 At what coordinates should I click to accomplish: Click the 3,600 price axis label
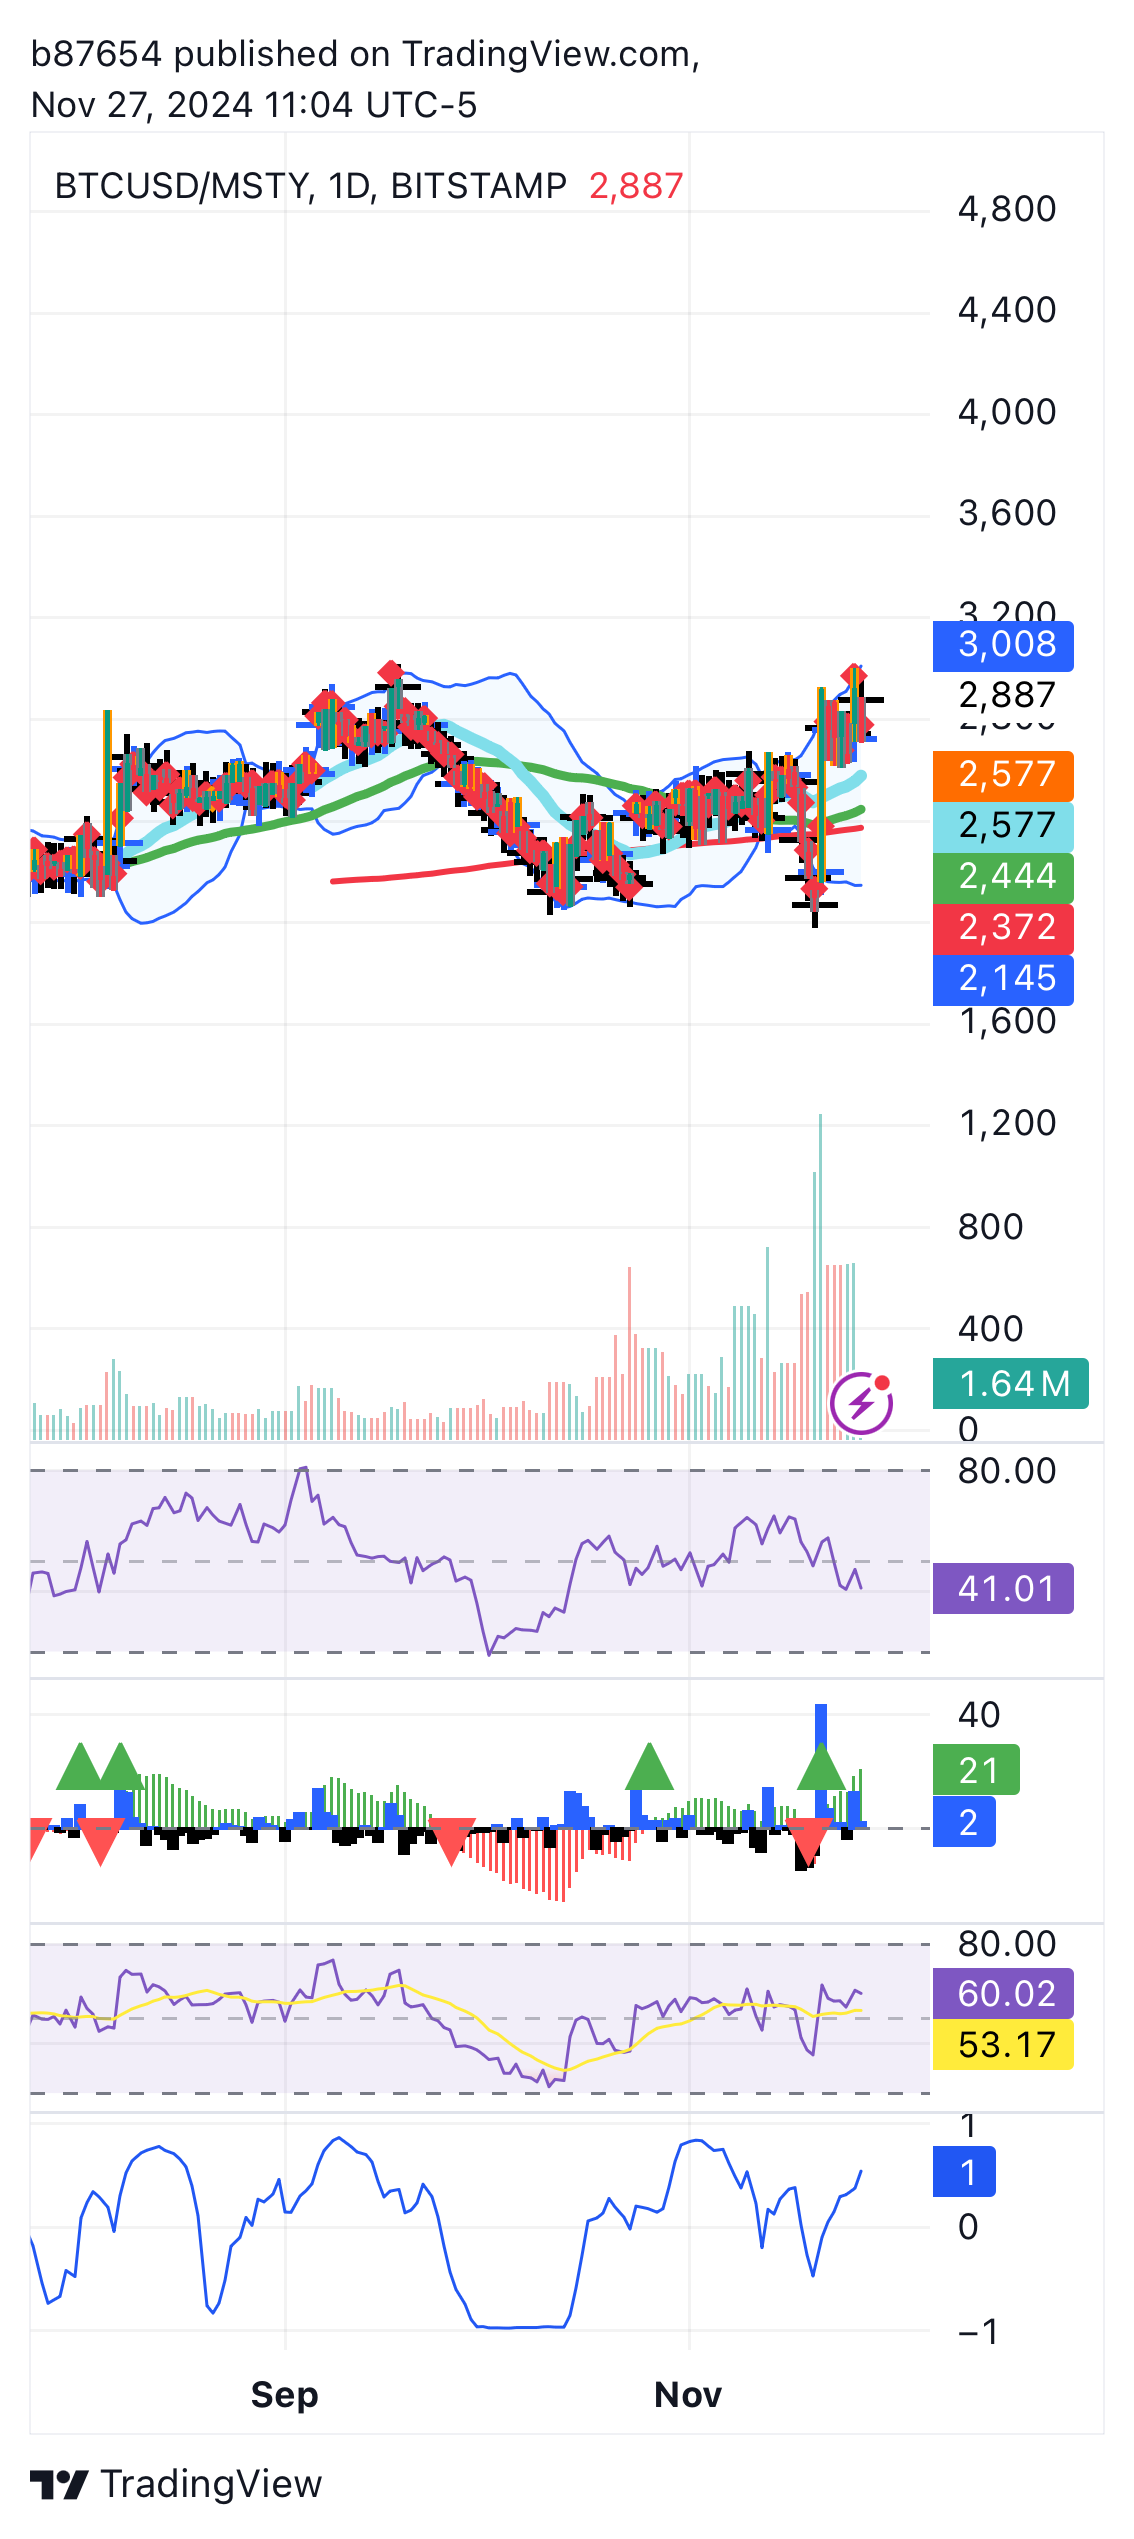(1007, 513)
